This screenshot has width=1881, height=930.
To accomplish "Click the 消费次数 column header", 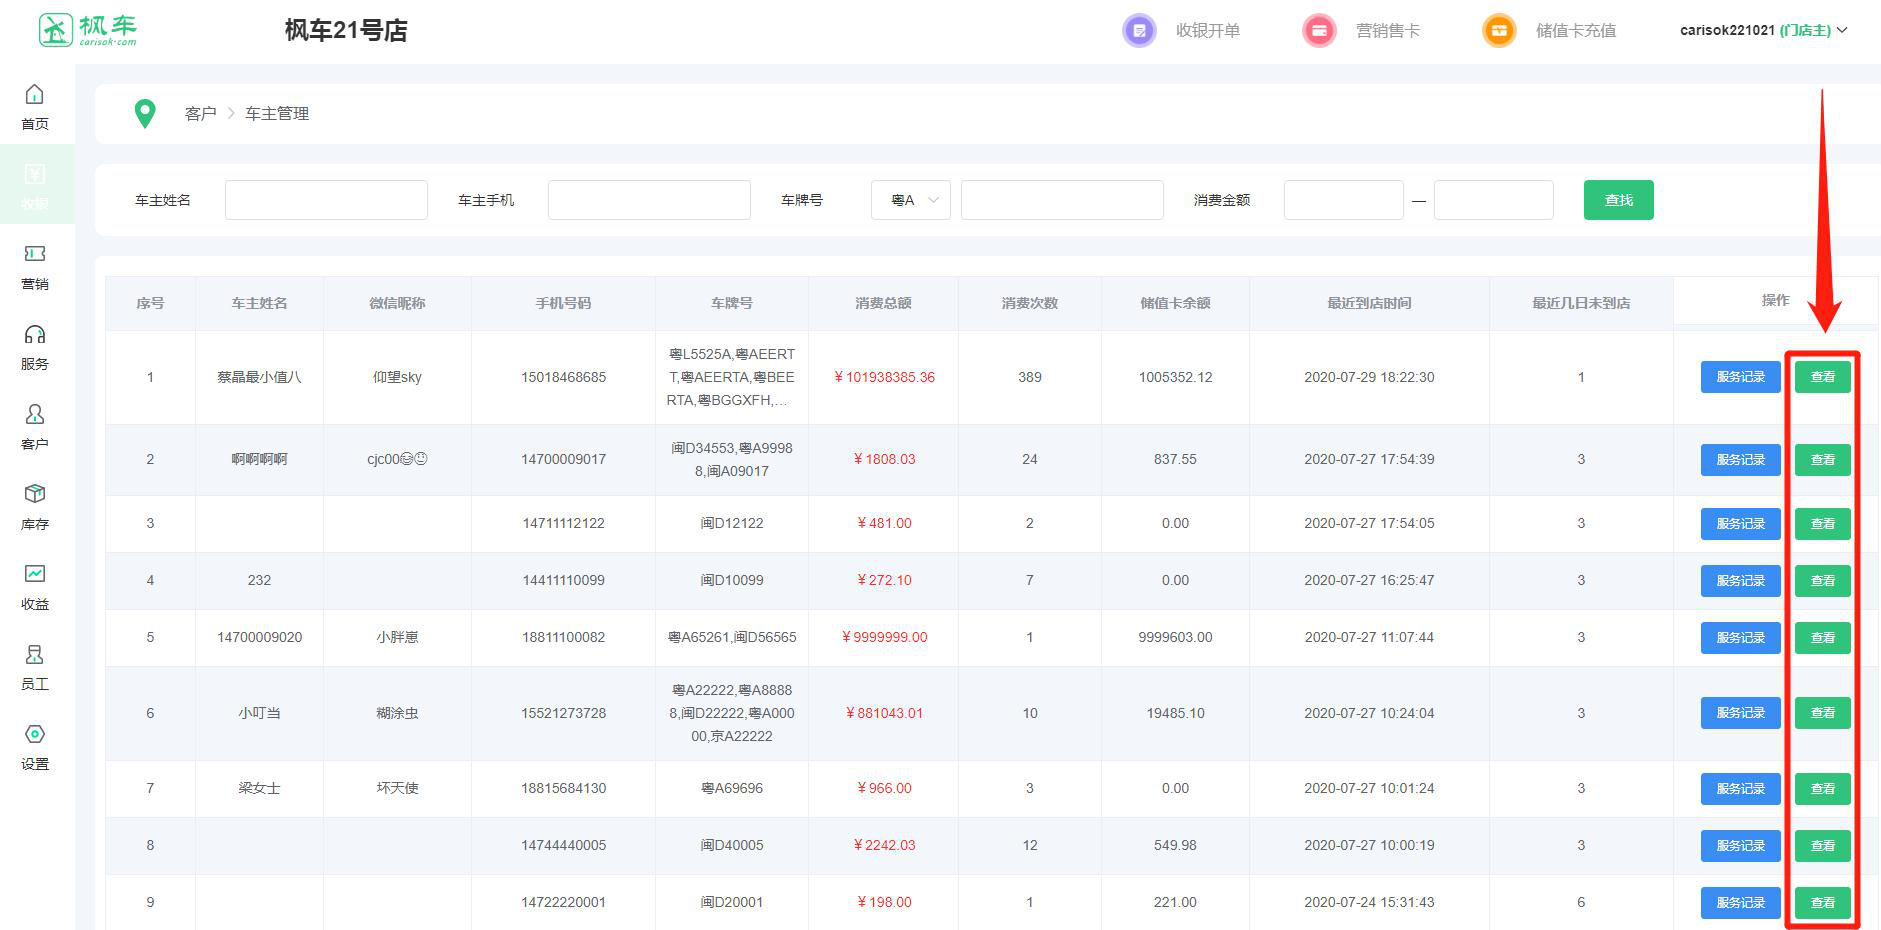I will point(1030,303).
